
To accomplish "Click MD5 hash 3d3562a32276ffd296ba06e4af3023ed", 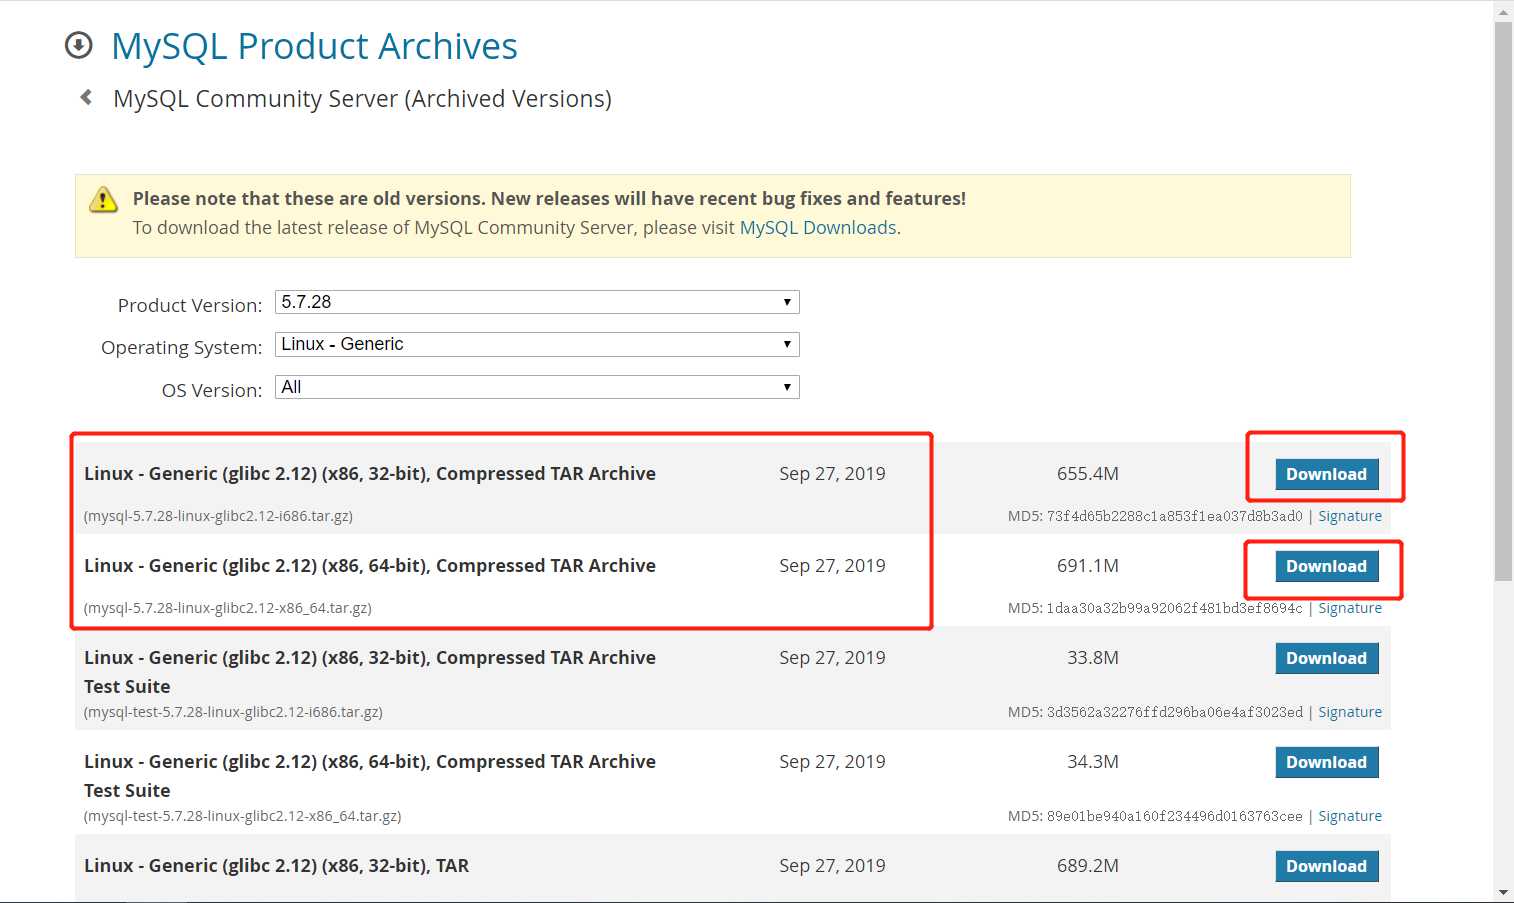I will point(1174,712).
